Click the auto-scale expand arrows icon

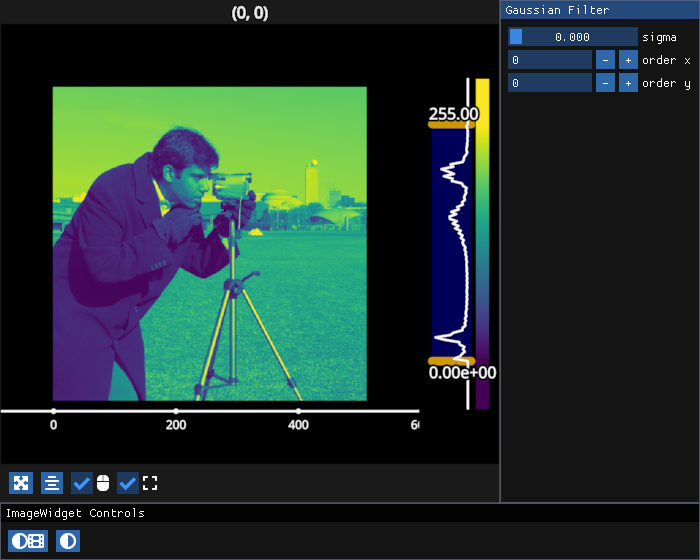21,483
